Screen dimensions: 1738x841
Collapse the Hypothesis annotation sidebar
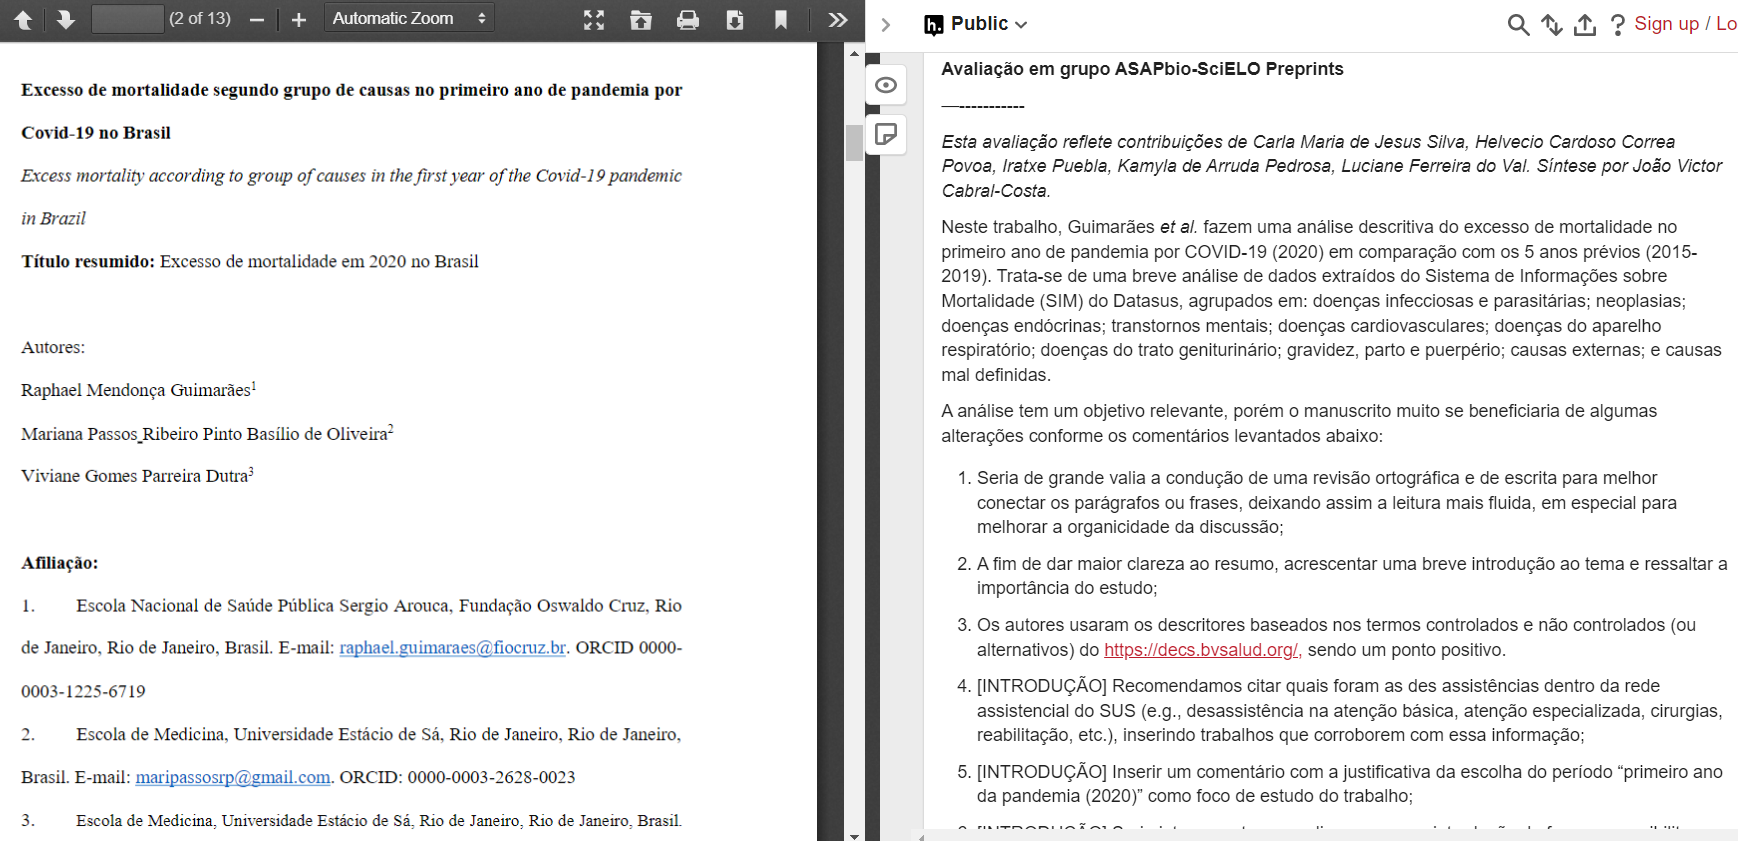[885, 25]
